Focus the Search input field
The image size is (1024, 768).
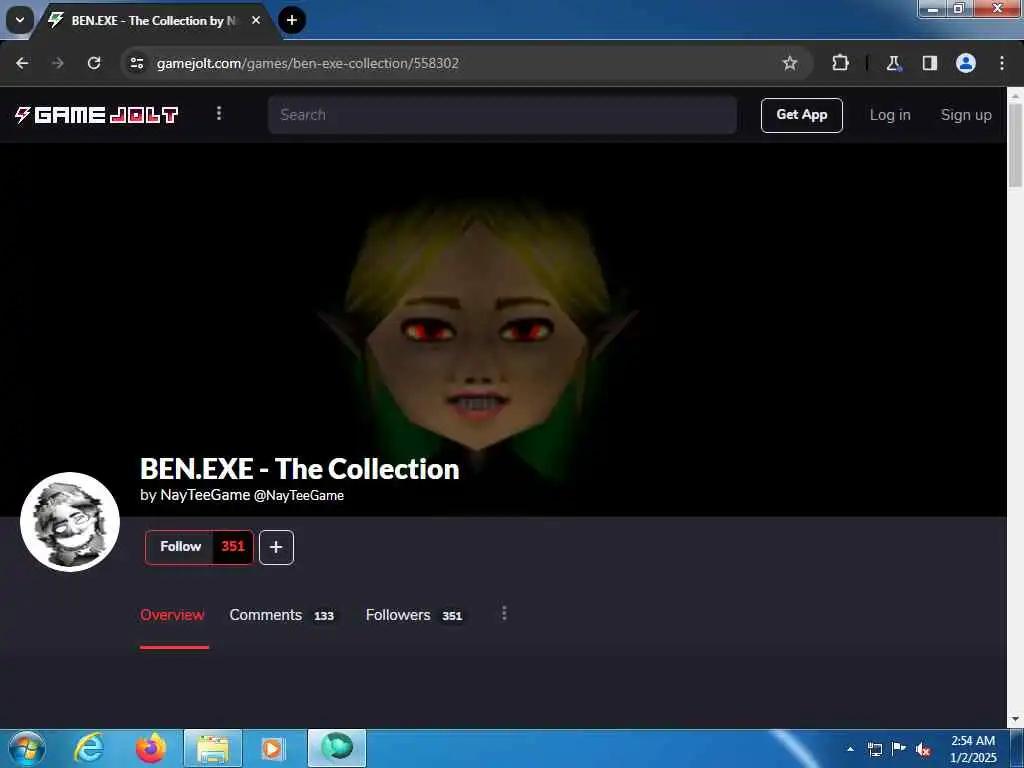502,115
